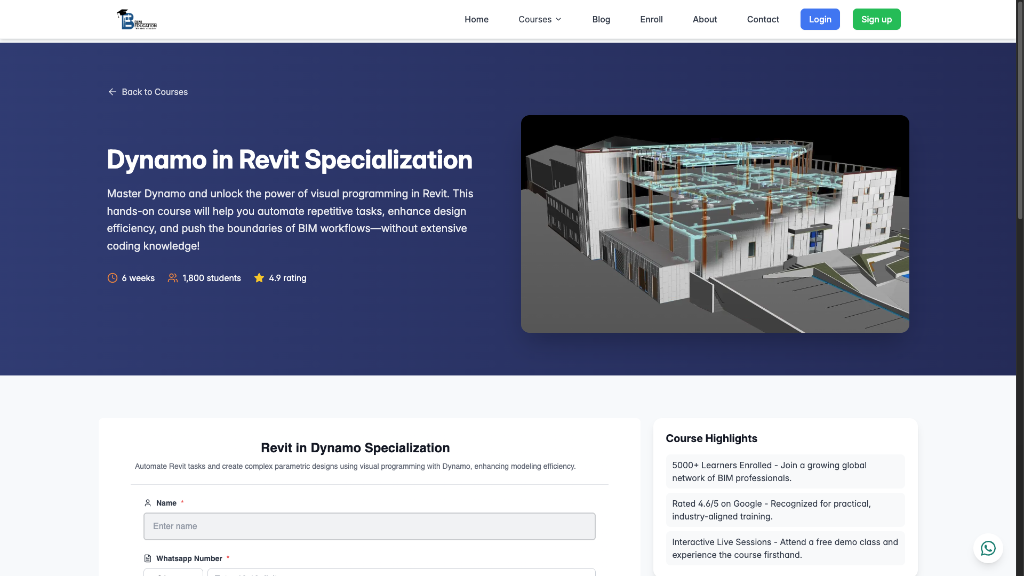Image resolution: width=1024 pixels, height=576 pixels.
Task: Click the star icon beside 4.9 rating
Action: pos(258,278)
